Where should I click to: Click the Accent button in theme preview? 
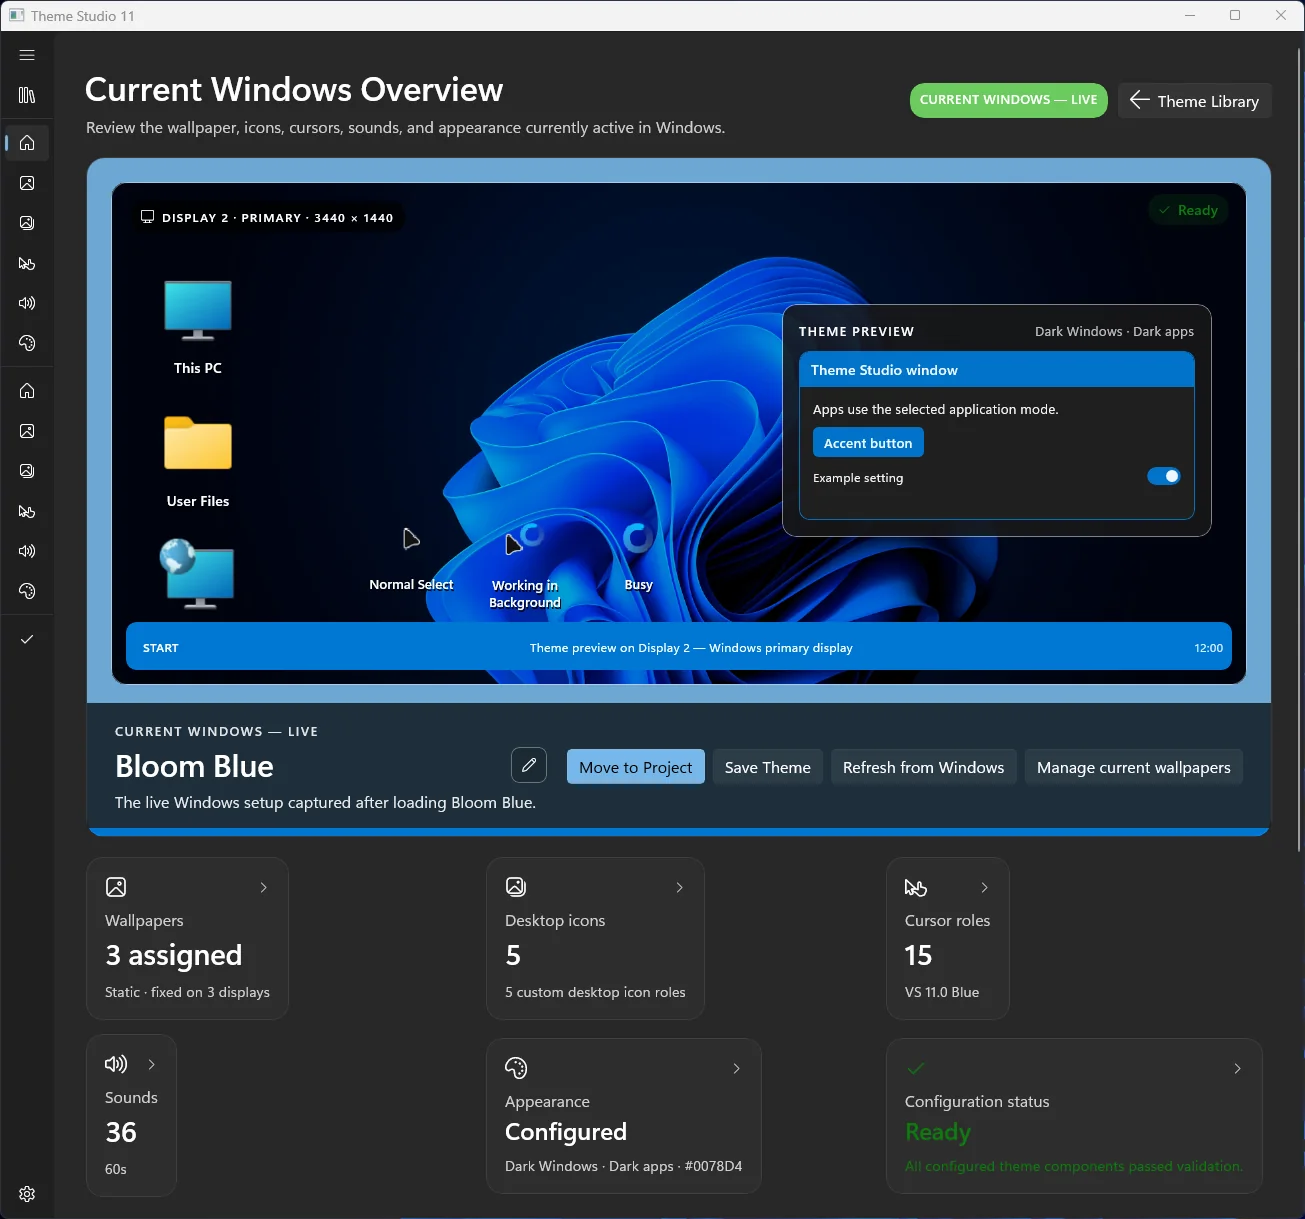point(868,443)
